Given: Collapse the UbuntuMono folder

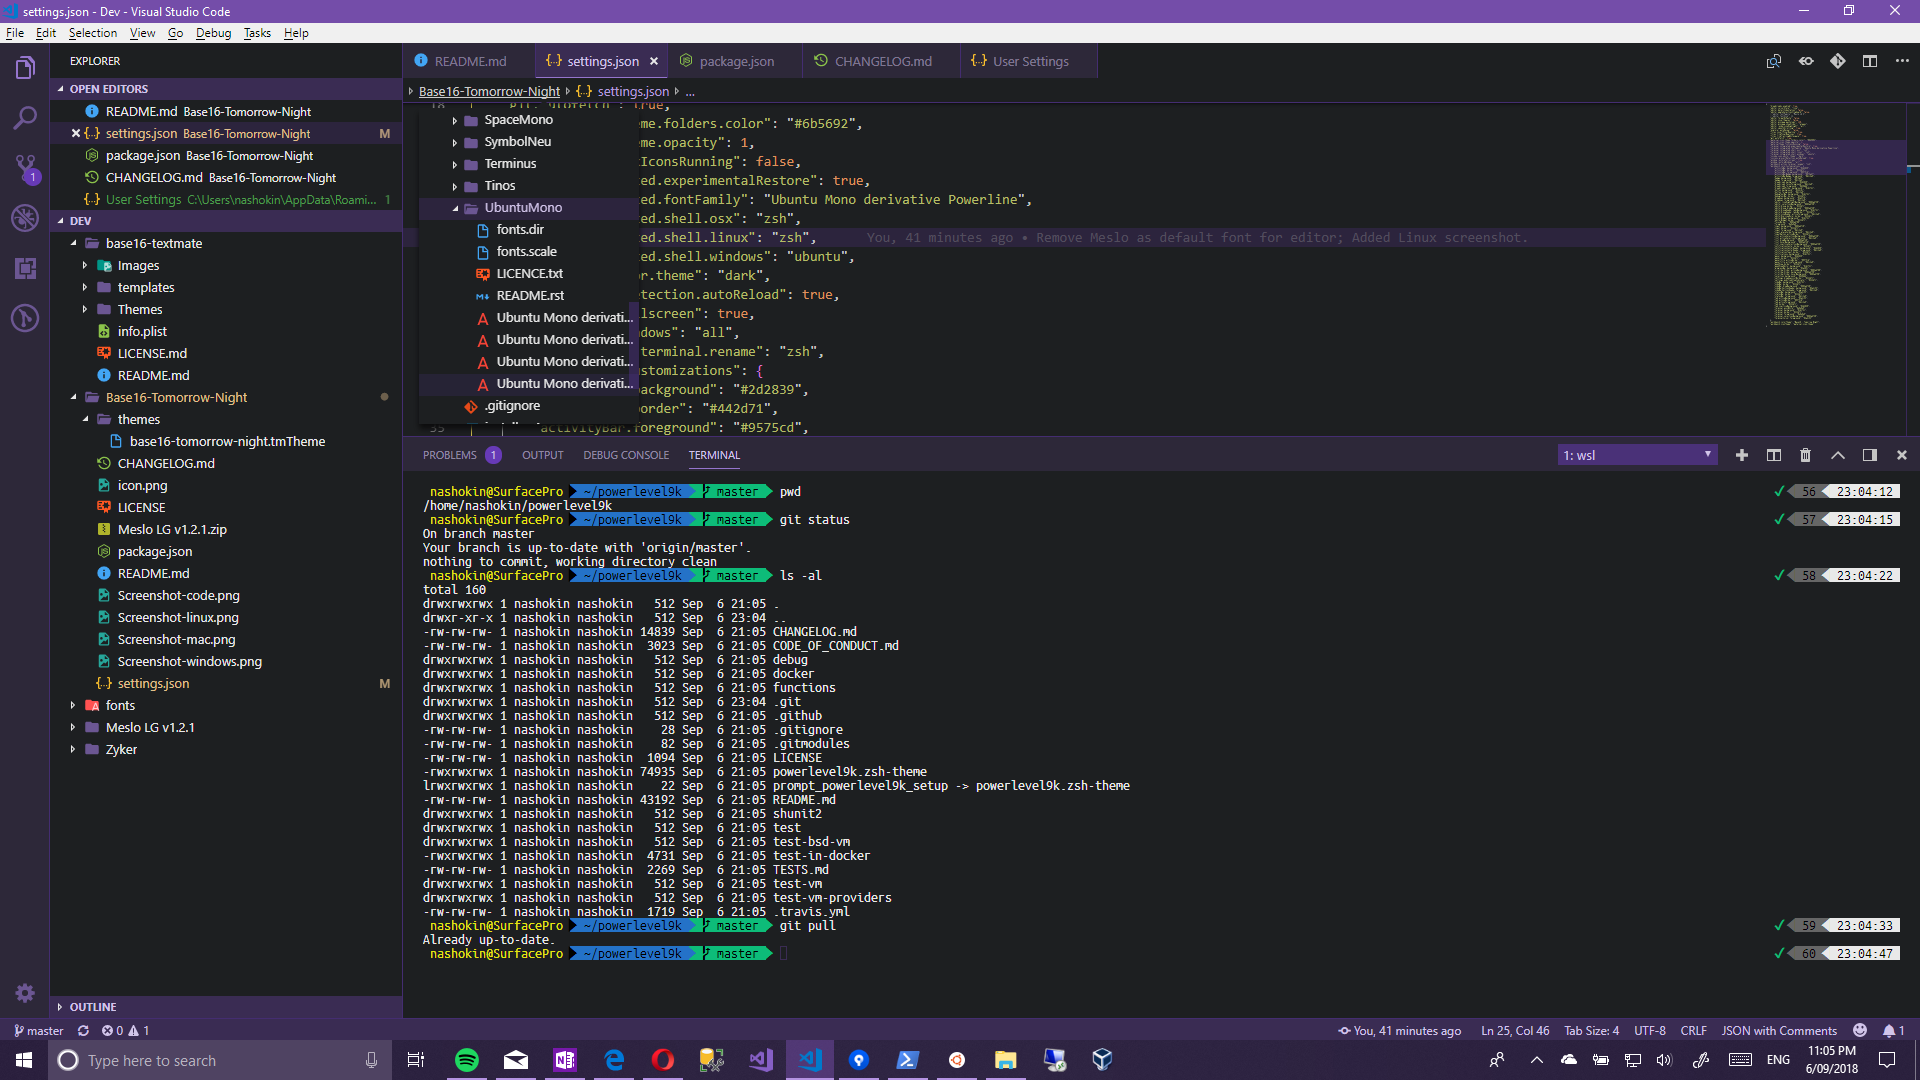Looking at the screenshot, I should 523,207.
